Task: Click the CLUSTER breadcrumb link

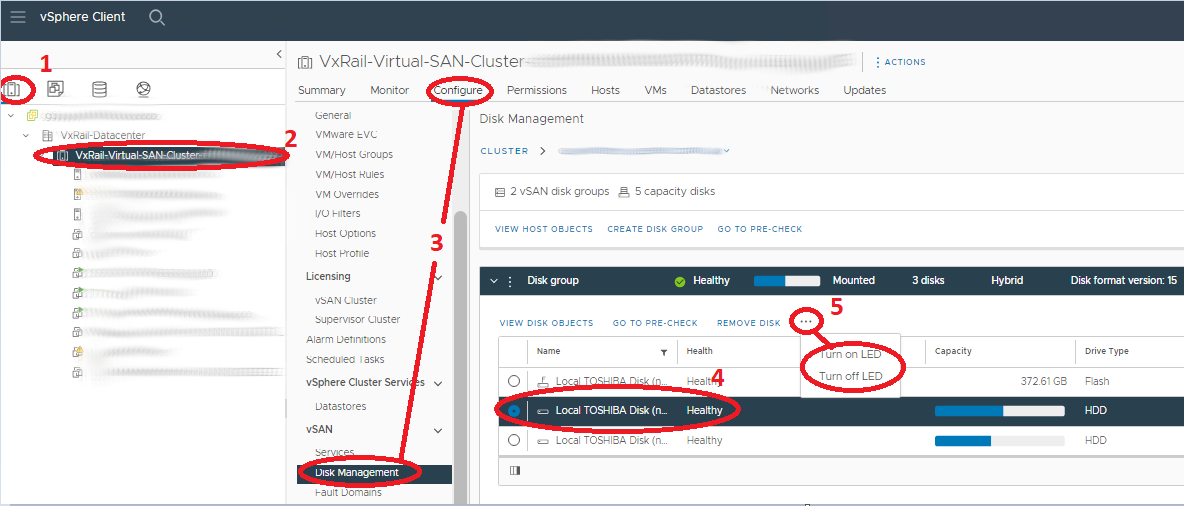Action: 504,151
